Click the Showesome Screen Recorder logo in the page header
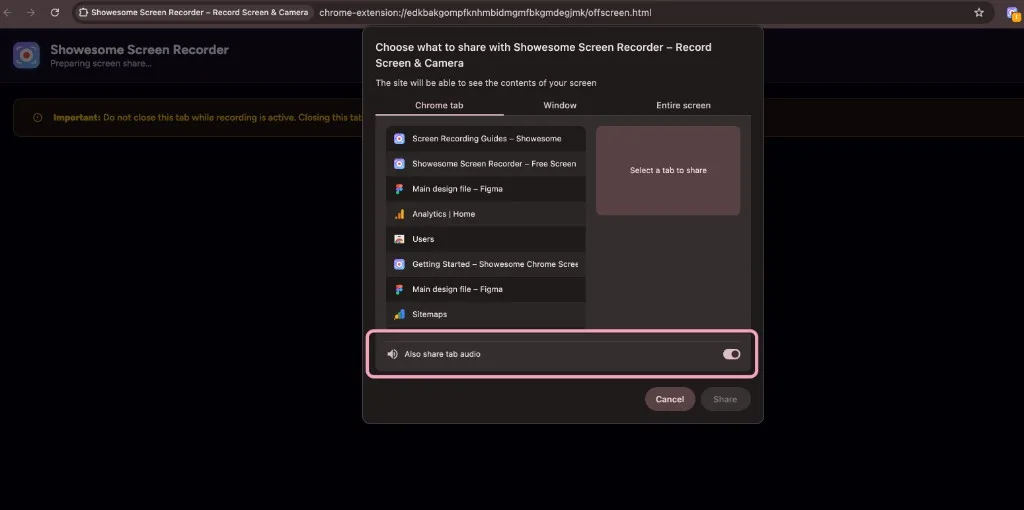Viewport: 1024px width, 510px height. 26,56
